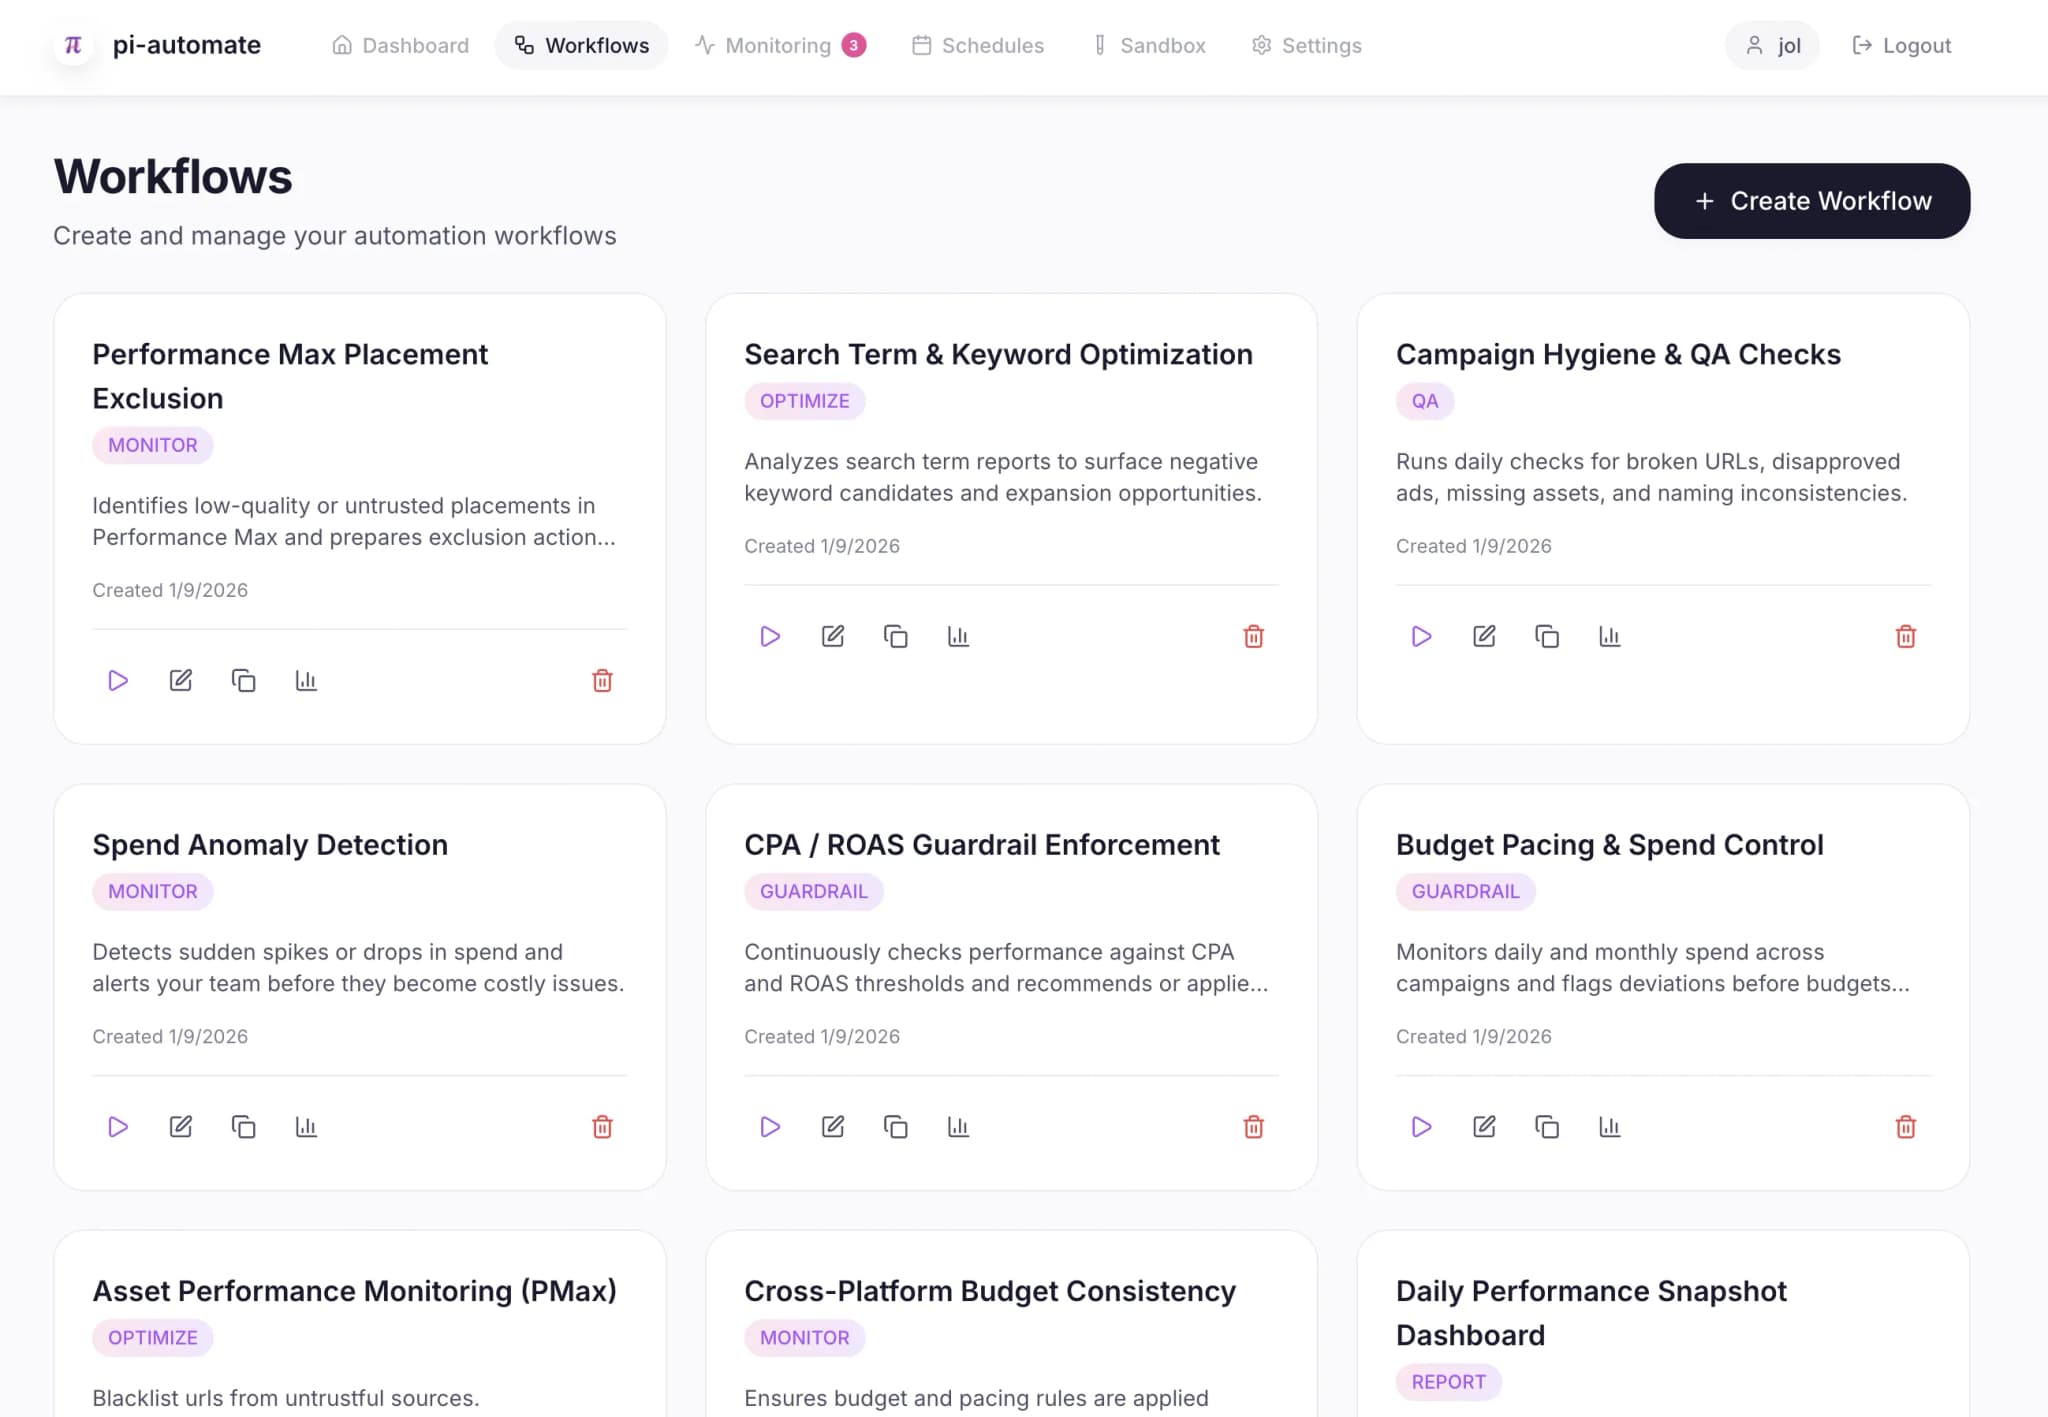Click the Create Workflow button

coord(1810,200)
